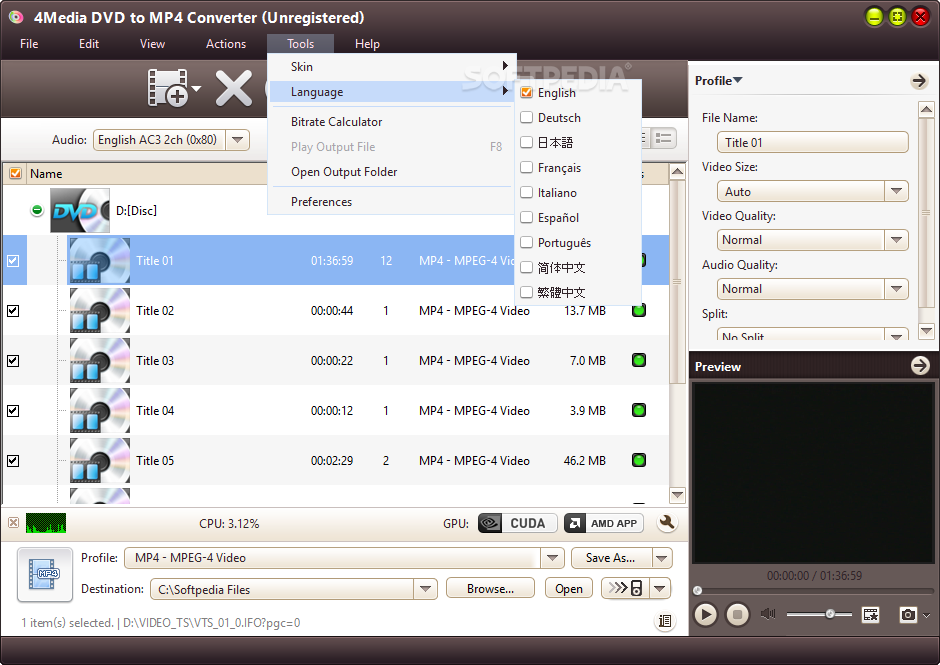Open the Actions menu
This screenshot has height=665, width=940.
point(226,44)
